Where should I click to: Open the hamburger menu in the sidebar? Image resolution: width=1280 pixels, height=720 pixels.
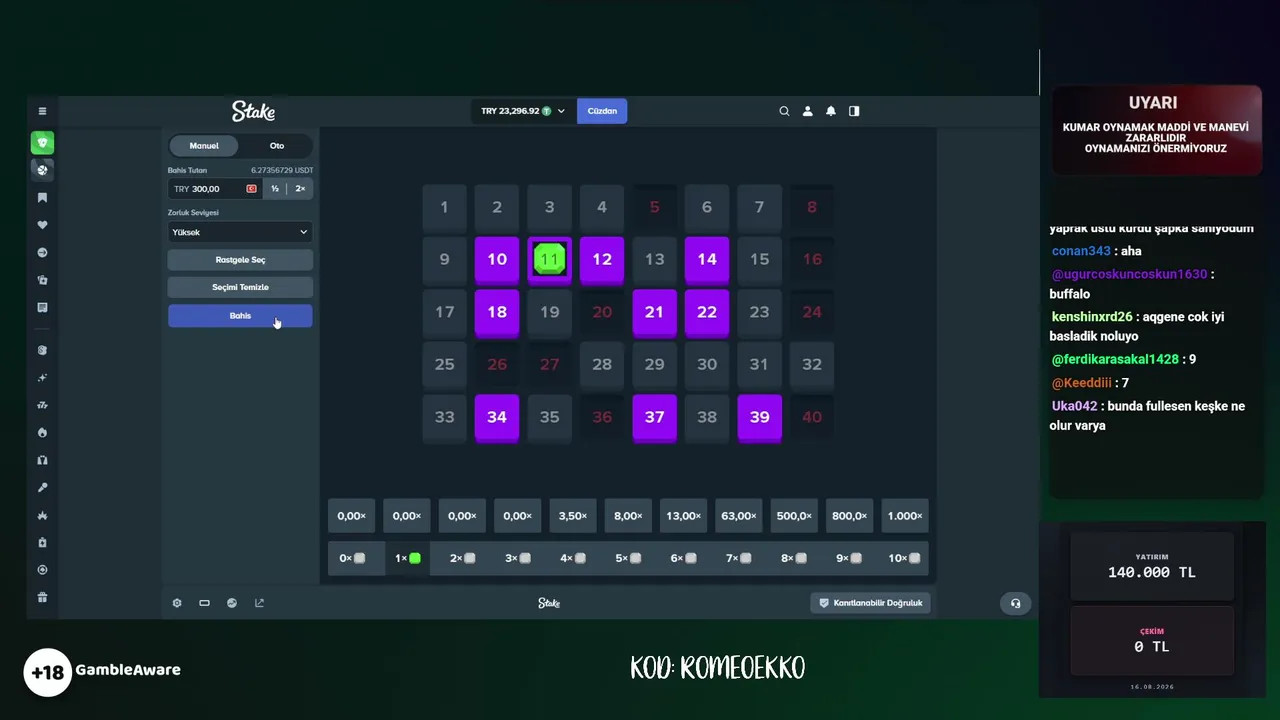tap(42, 111)
